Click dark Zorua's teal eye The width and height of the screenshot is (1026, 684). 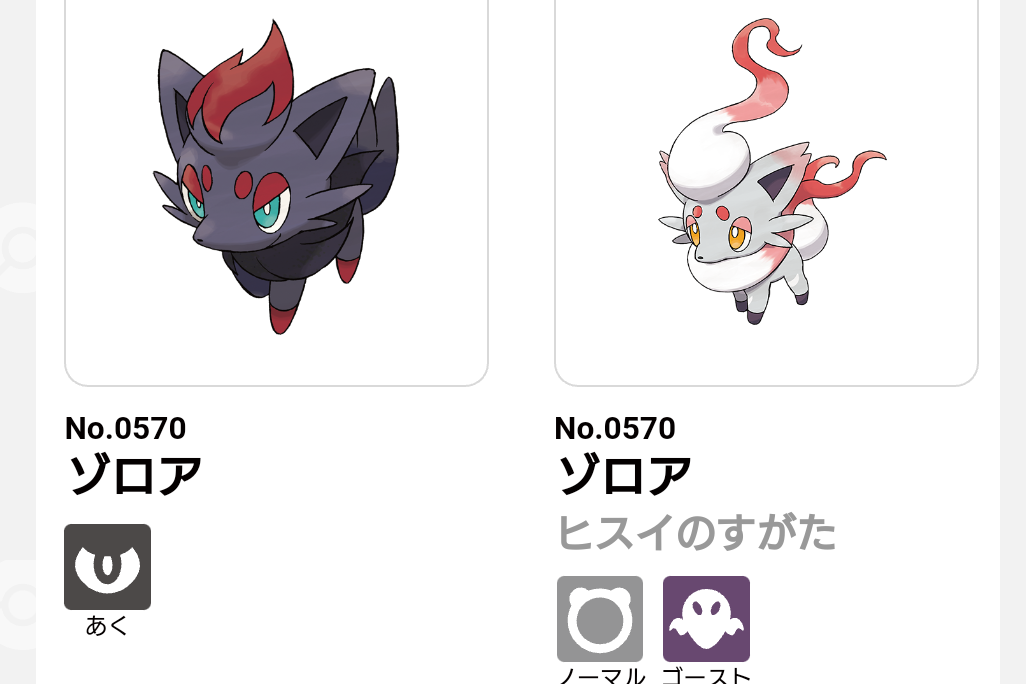pyautogui.click(x=270, y=215)
